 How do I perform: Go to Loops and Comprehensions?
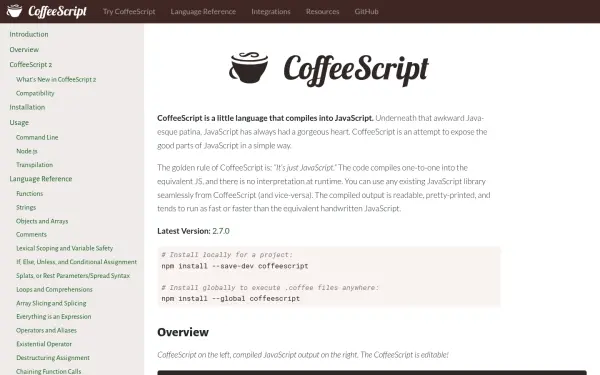pyautogui.click(x=54, y=290)
